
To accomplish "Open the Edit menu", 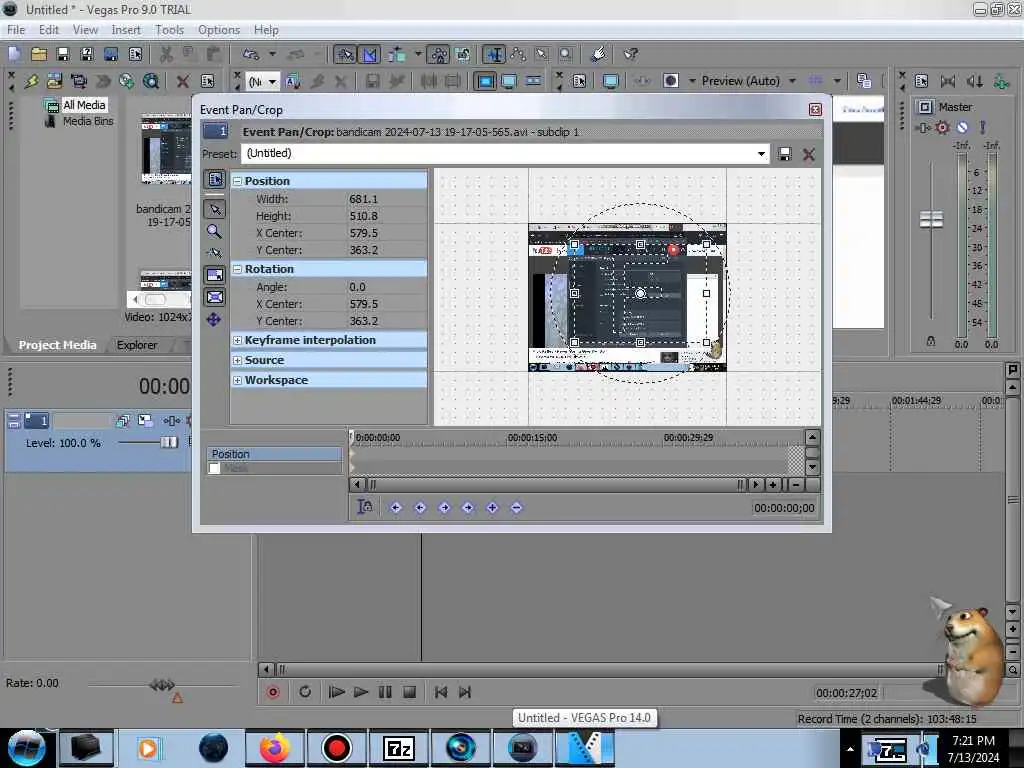I will click(x=48, y=30).
